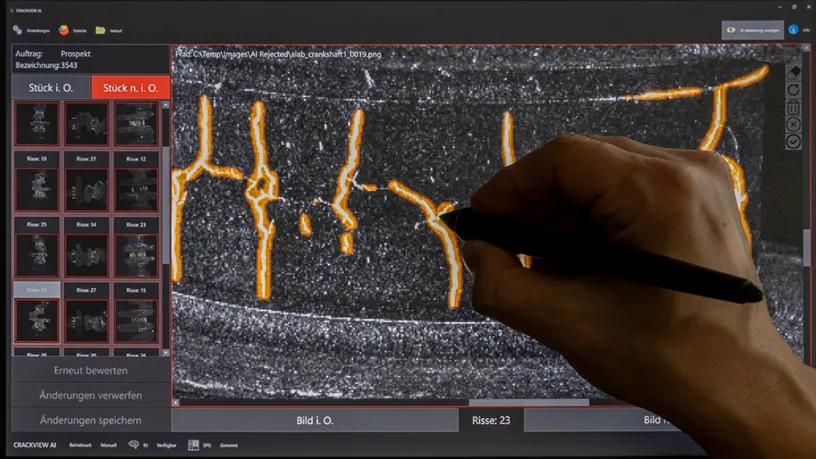Select thumbnail labeled Risse: 27 in top row

(x=87, y=185)
